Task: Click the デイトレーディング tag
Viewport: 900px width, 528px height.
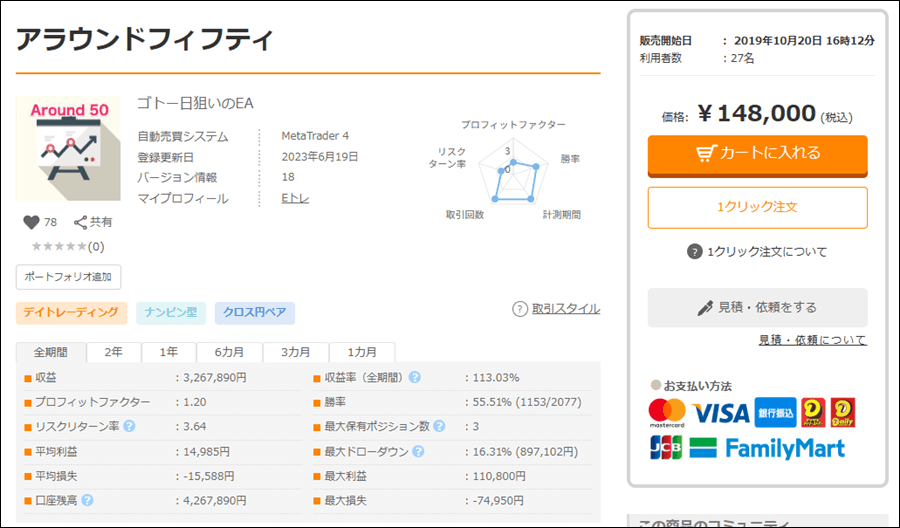Action: click(72, 313)
